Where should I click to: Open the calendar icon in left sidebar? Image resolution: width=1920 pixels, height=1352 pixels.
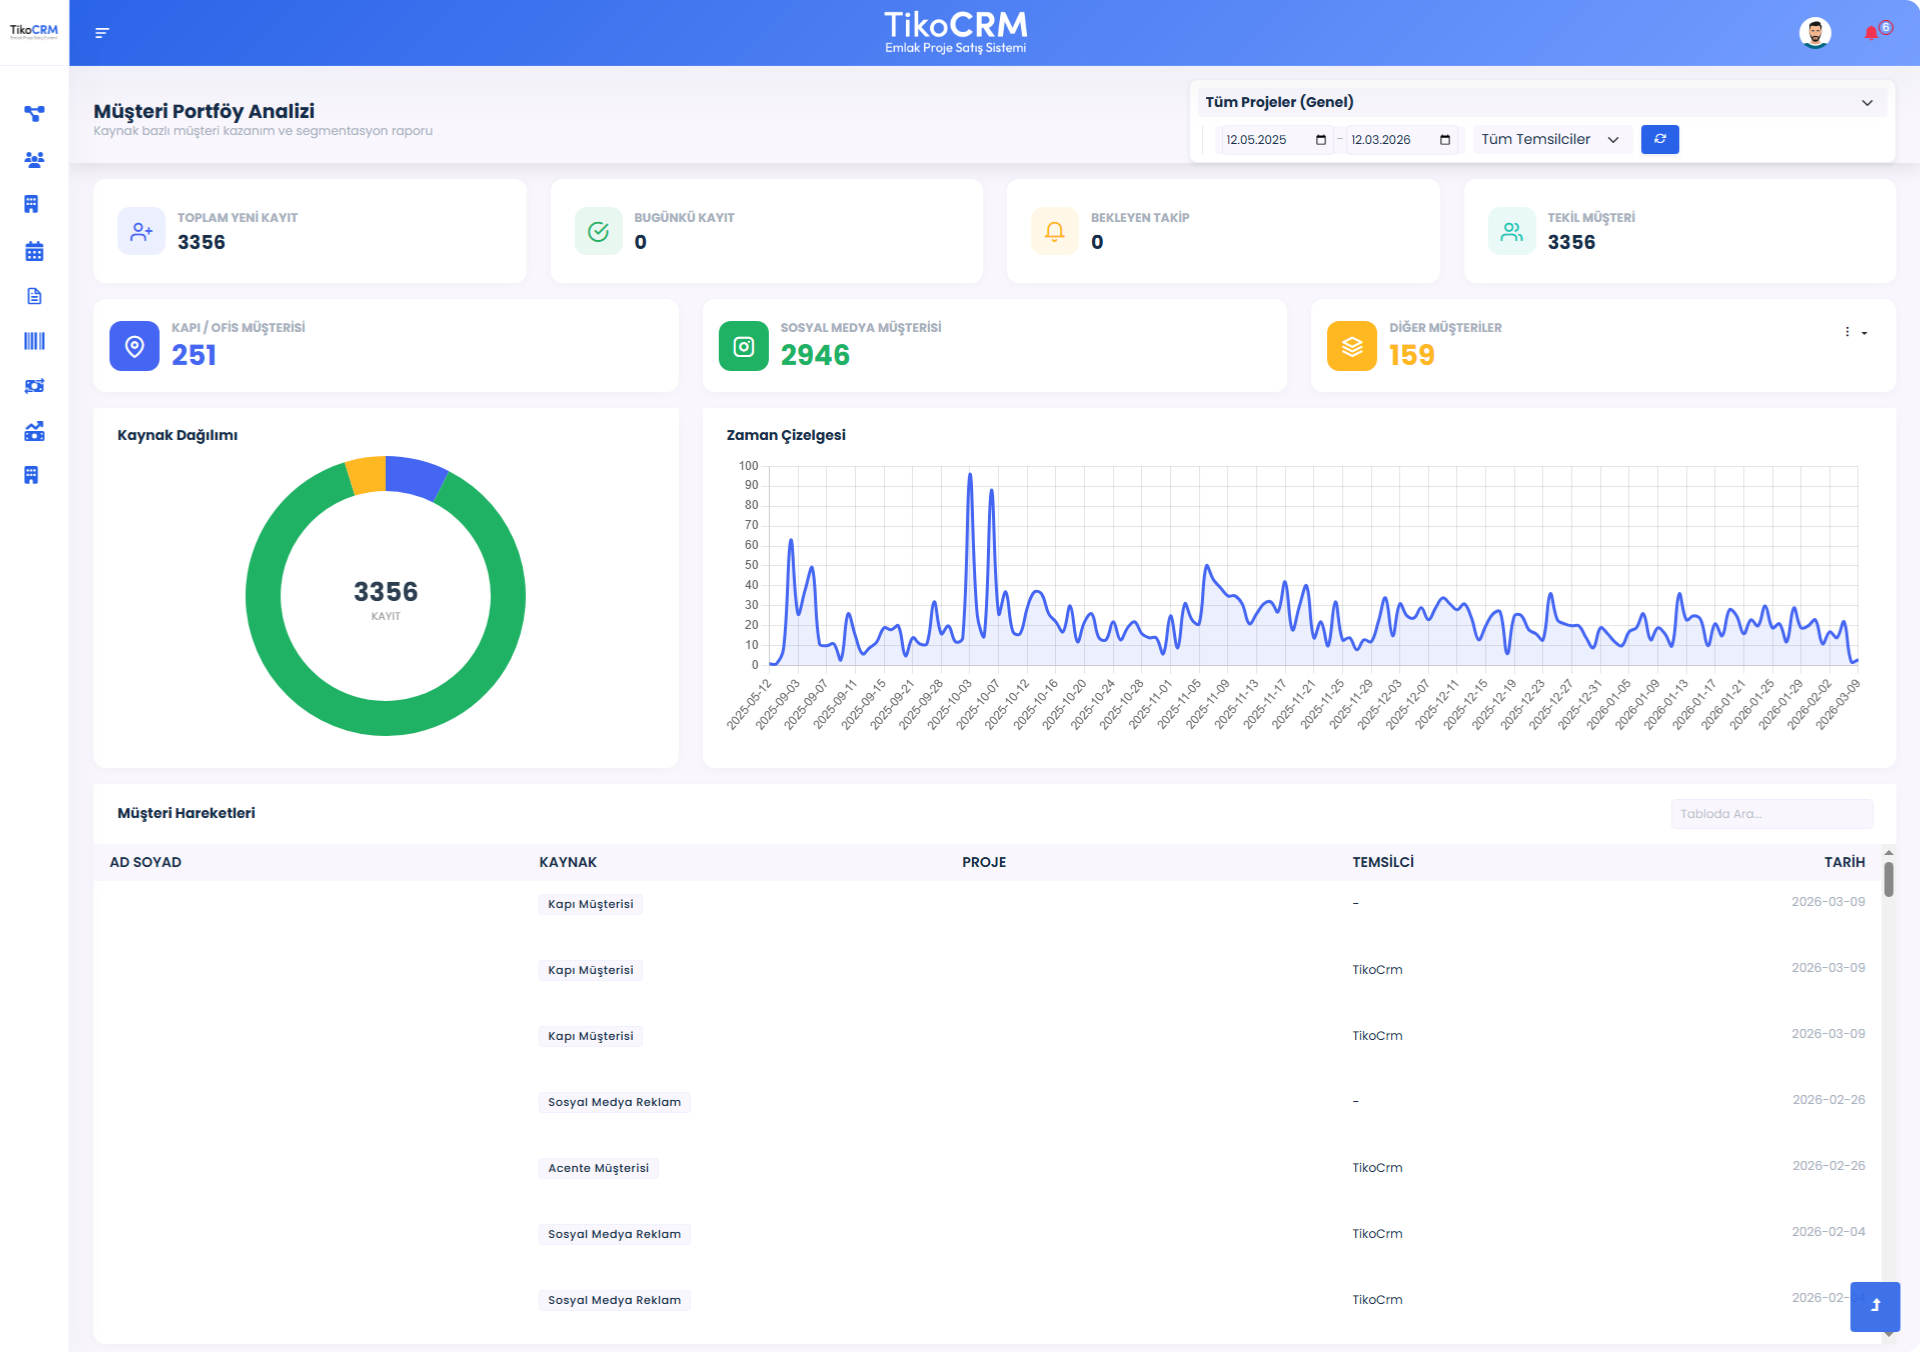pos(34,251)
